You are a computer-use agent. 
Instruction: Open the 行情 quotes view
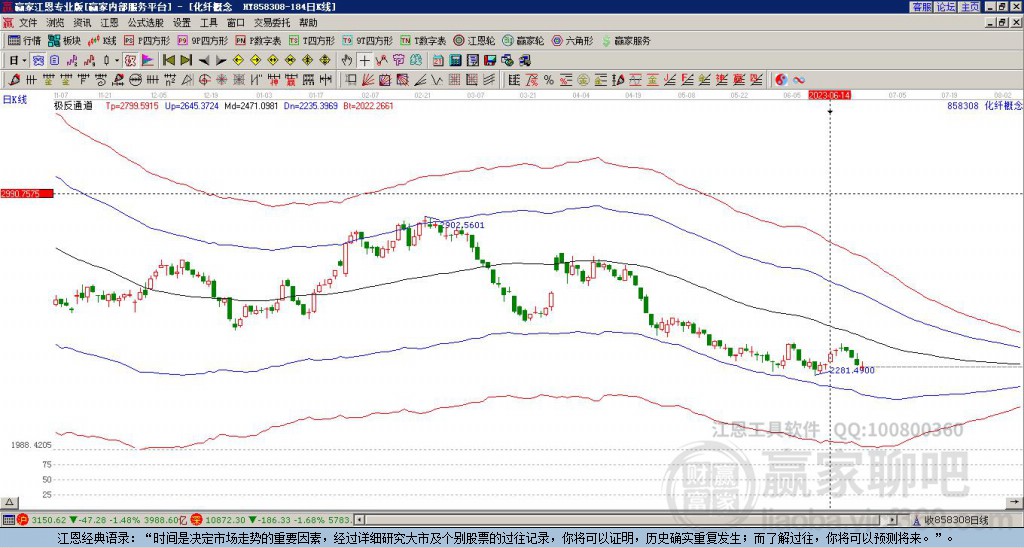click(24, 40)
